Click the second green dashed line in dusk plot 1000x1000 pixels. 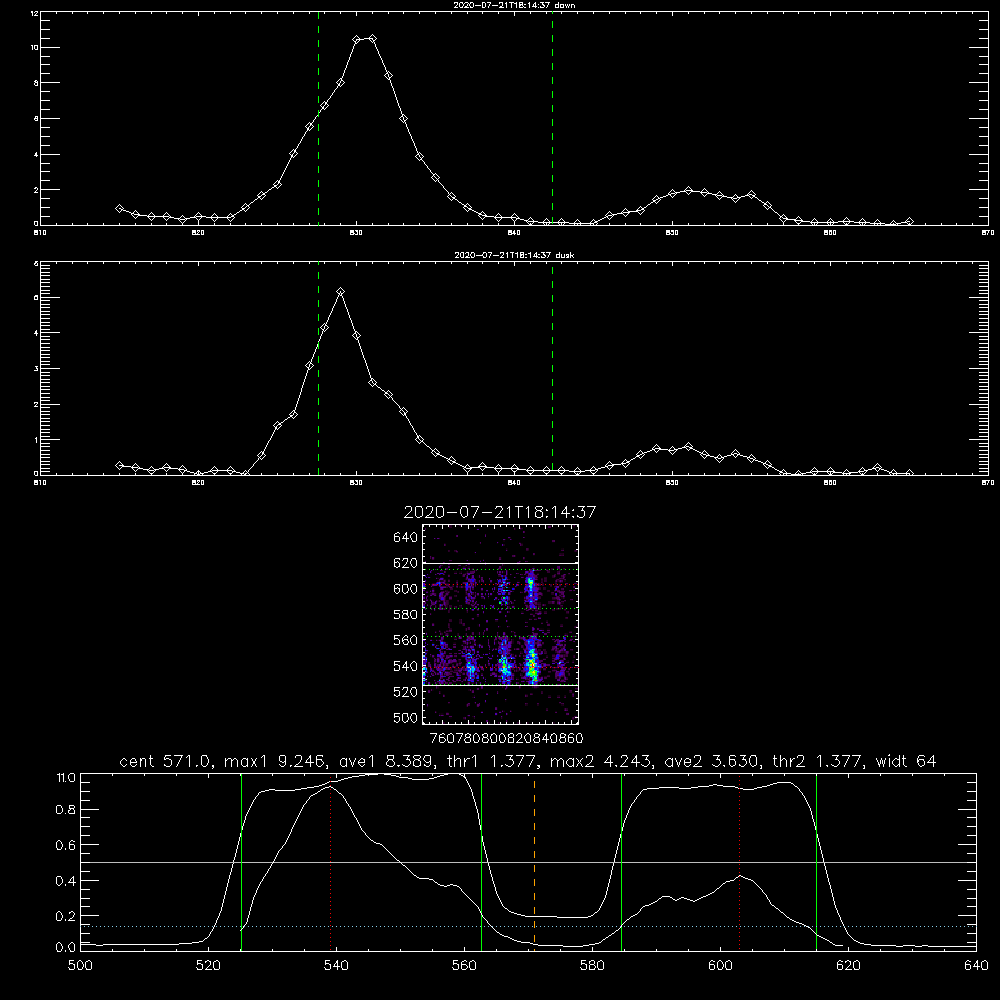(552, 369)
